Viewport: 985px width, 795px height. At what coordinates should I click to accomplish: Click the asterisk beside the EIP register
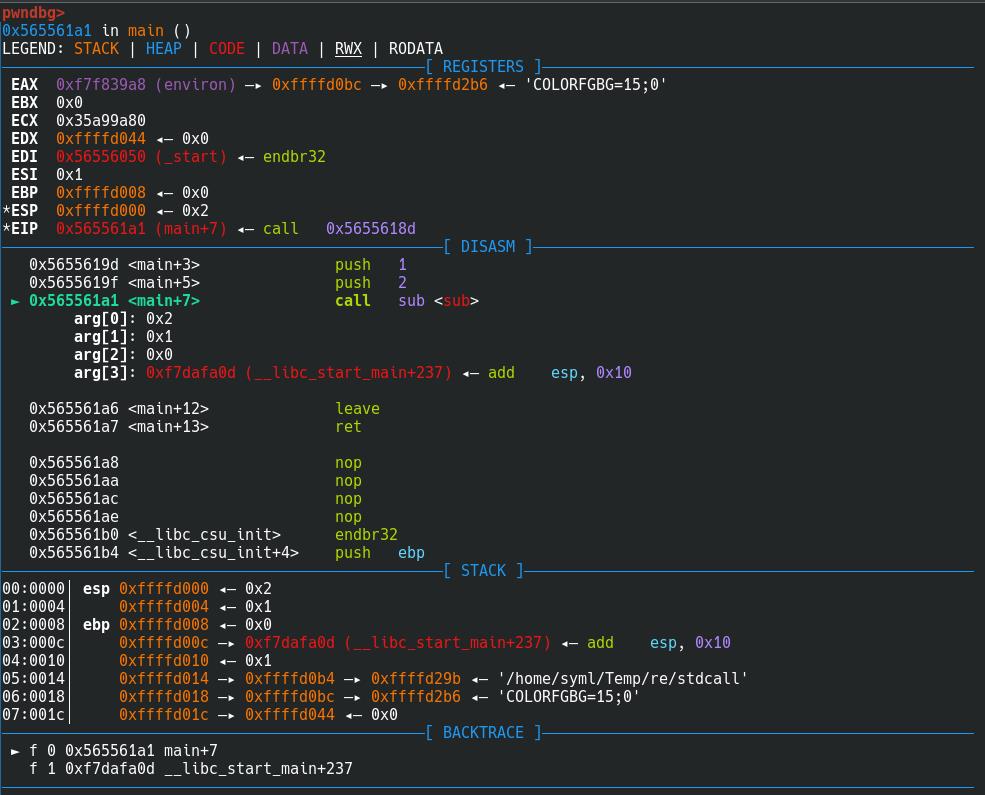point(6,229)
